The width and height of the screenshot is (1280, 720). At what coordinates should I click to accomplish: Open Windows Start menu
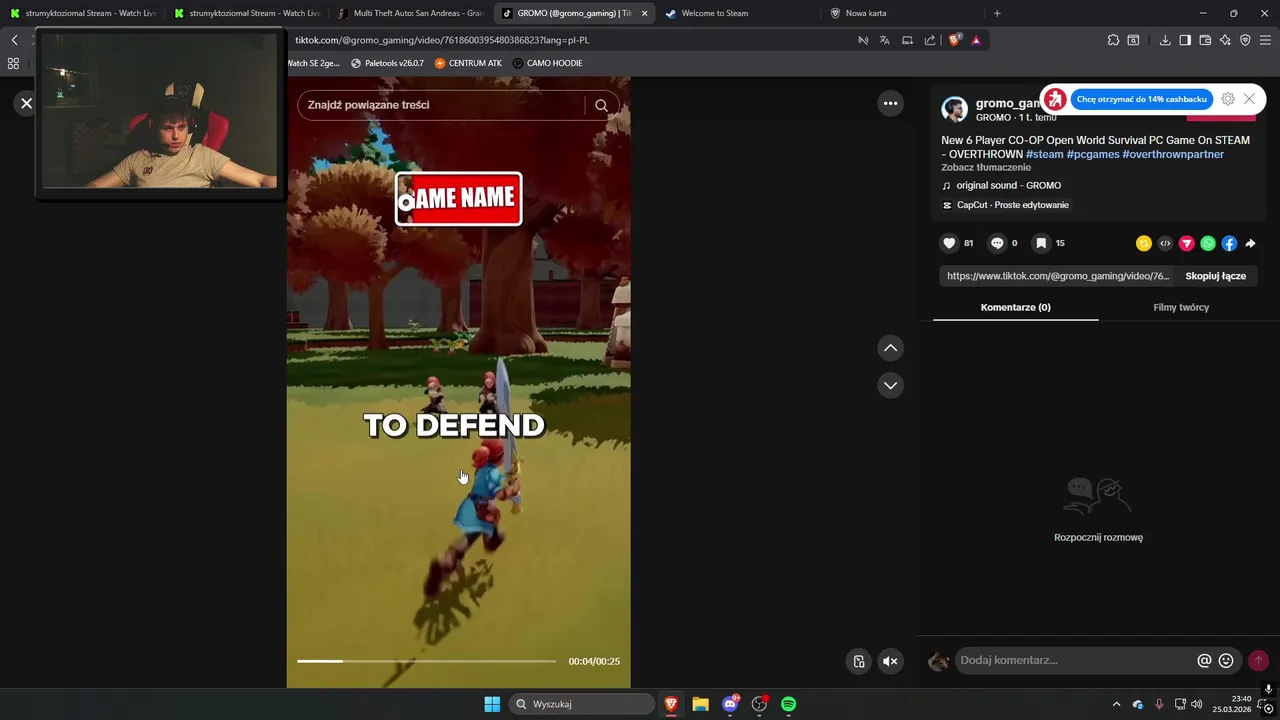point(492,704)
